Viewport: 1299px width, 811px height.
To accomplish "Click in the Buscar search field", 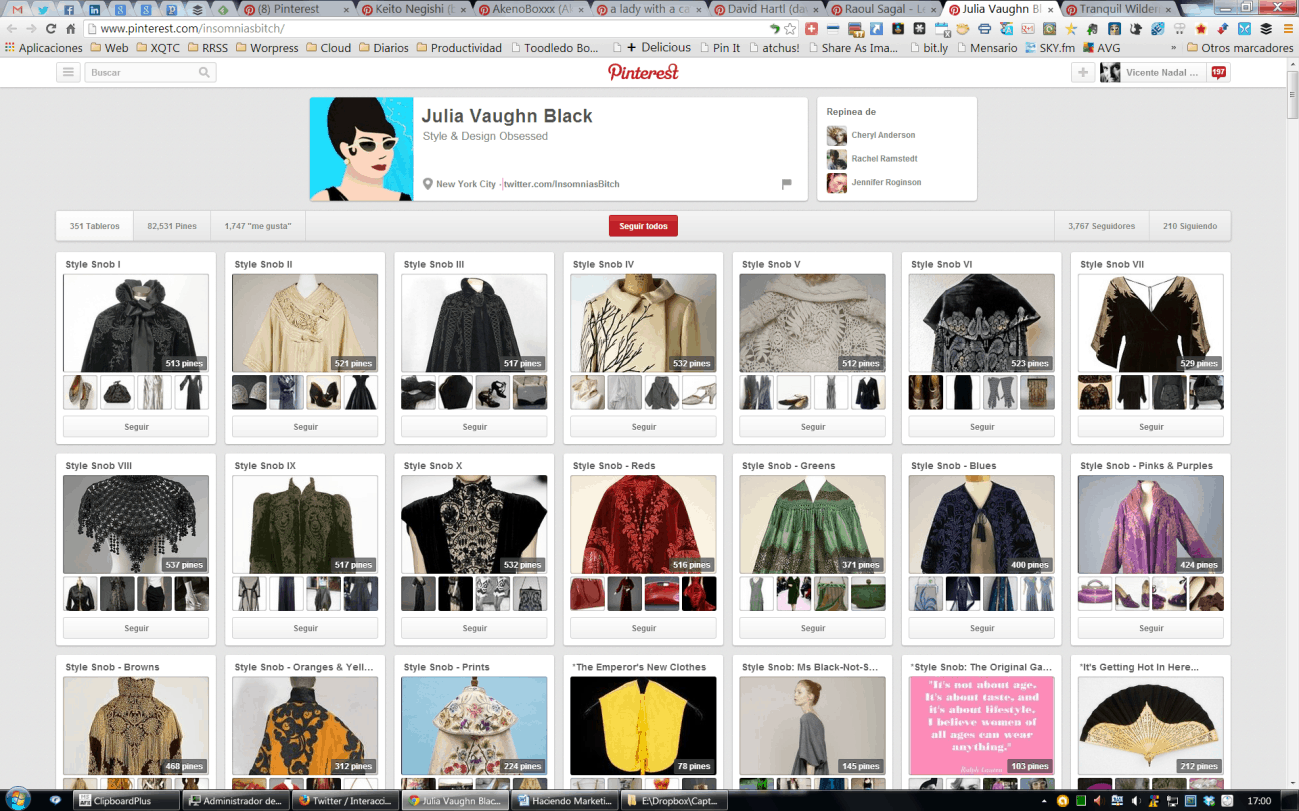I will tap(140, 72).
